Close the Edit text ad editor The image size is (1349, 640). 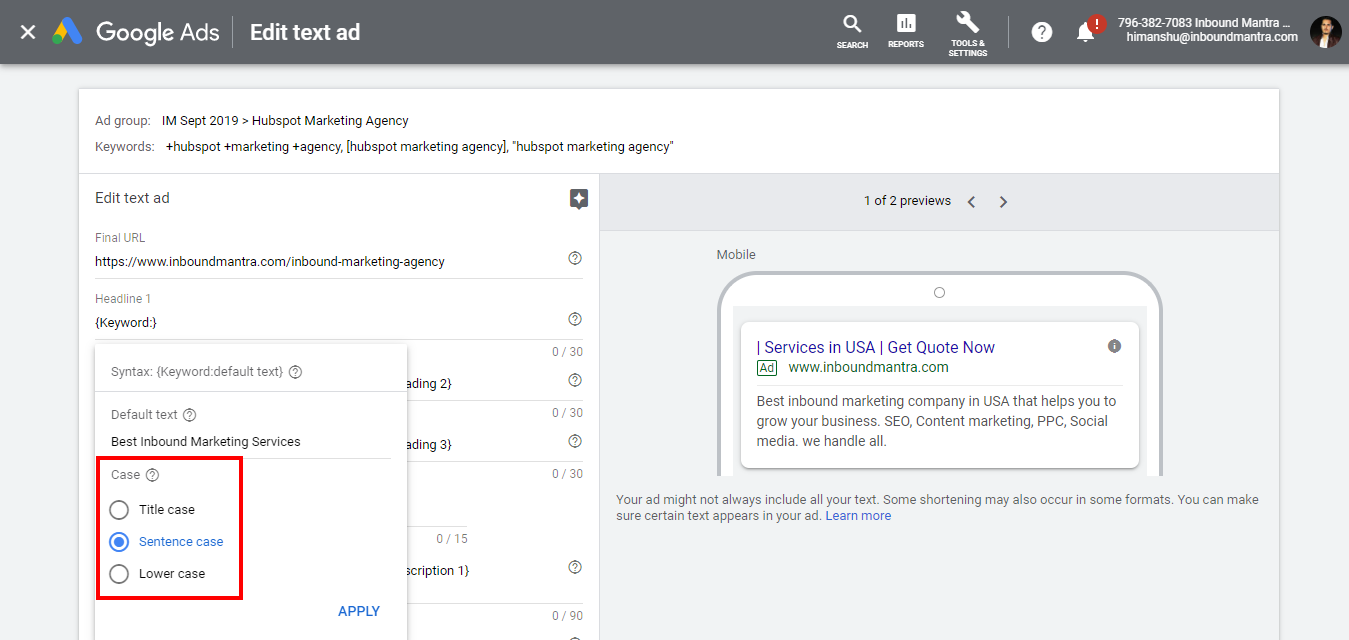[x=28, y=32]
